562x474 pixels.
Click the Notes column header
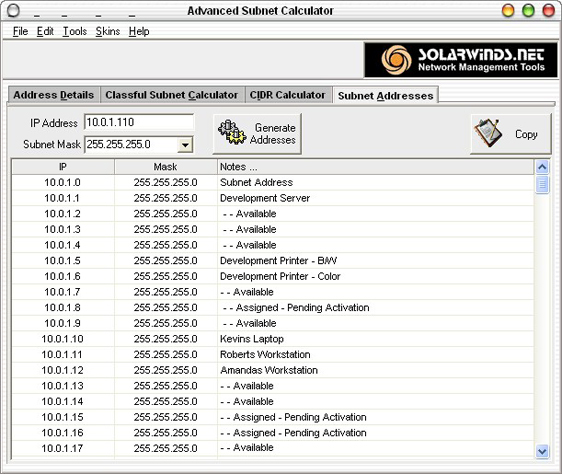pyautogui.click(x=375, y=167)
